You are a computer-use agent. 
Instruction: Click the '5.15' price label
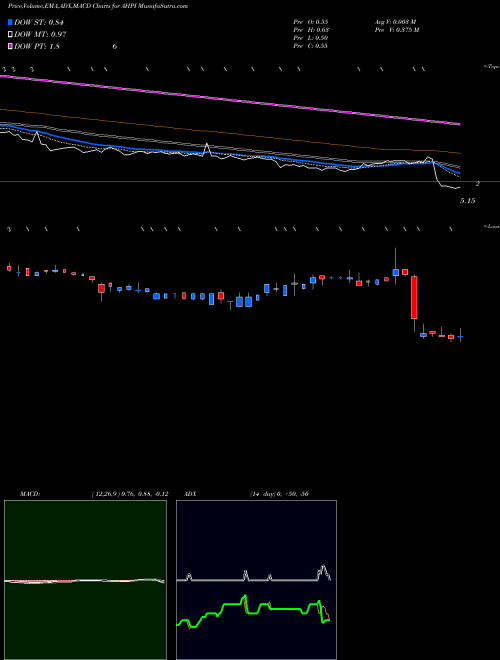pyautogui.click(x=468, y=201)
